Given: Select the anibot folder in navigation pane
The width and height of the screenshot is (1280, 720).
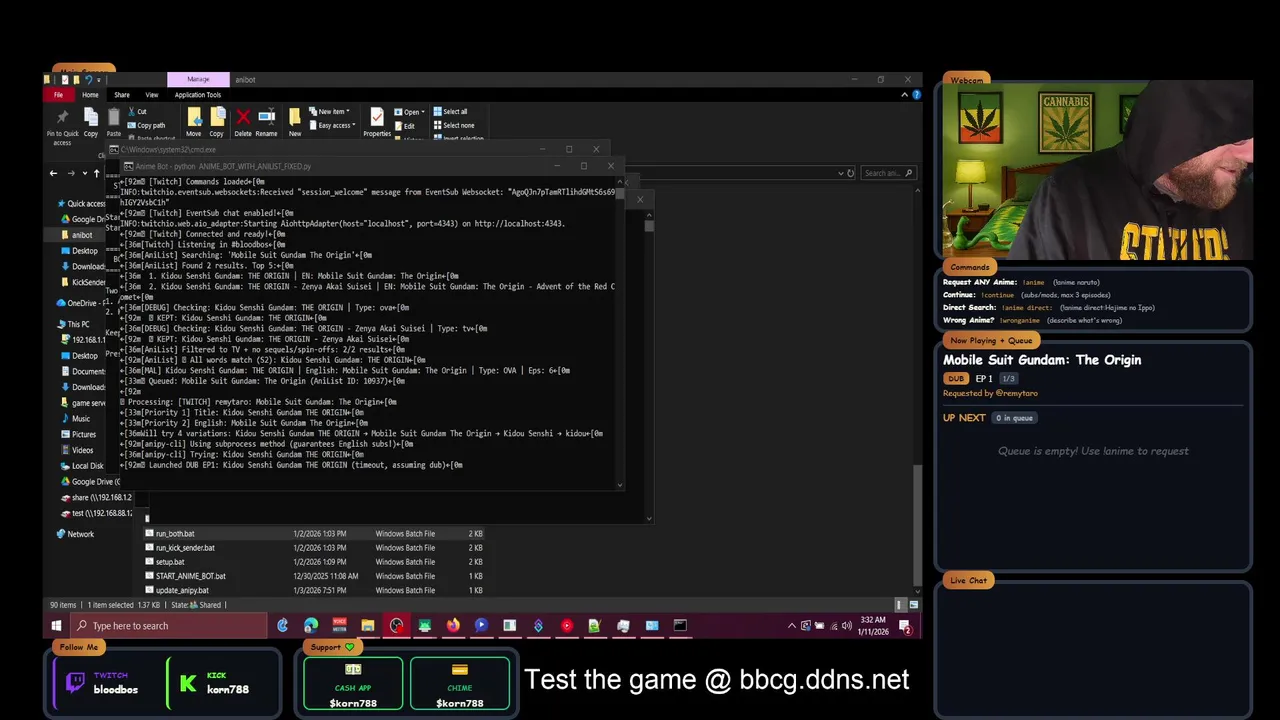Looking at the screenshot, I should pyautogui.click(x=82, y=235).
